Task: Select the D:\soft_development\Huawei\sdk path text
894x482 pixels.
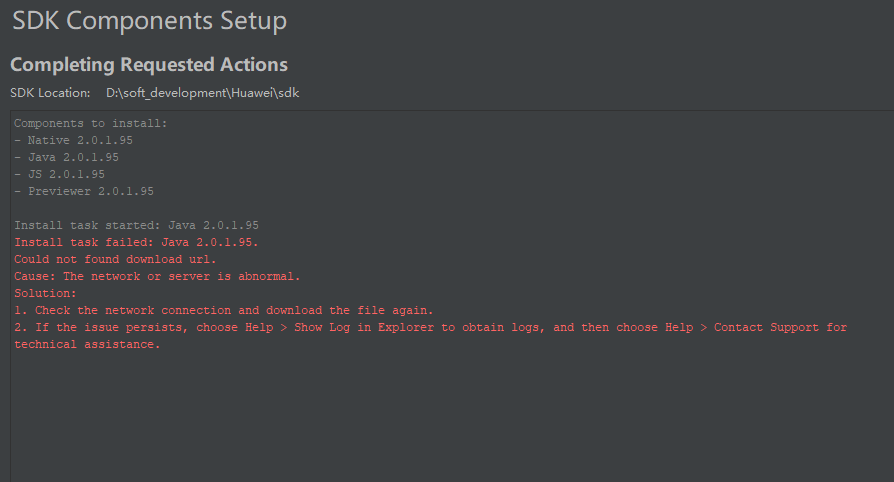Action: [x=202, y=93]
